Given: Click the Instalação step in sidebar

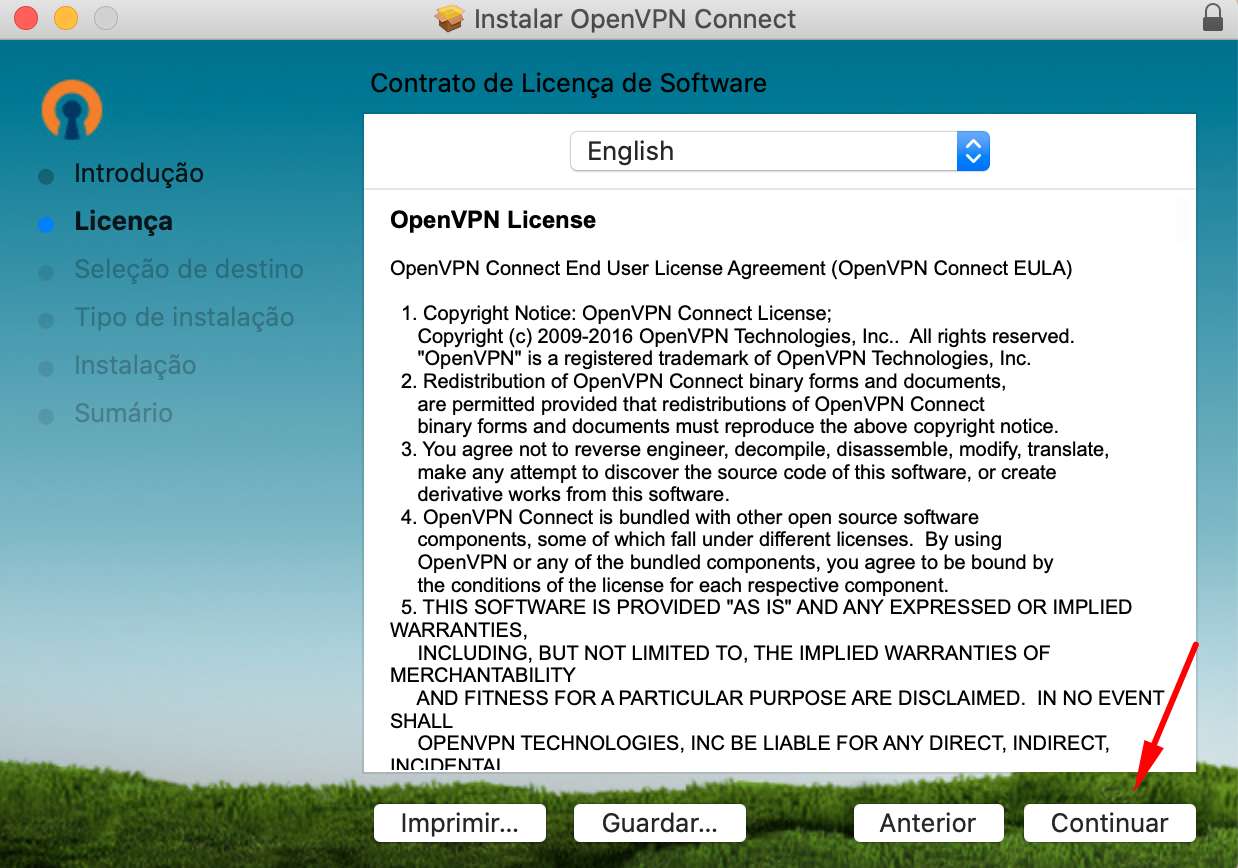Looking at the screenshot, I should pyautogui.click(x=135, y=365).
